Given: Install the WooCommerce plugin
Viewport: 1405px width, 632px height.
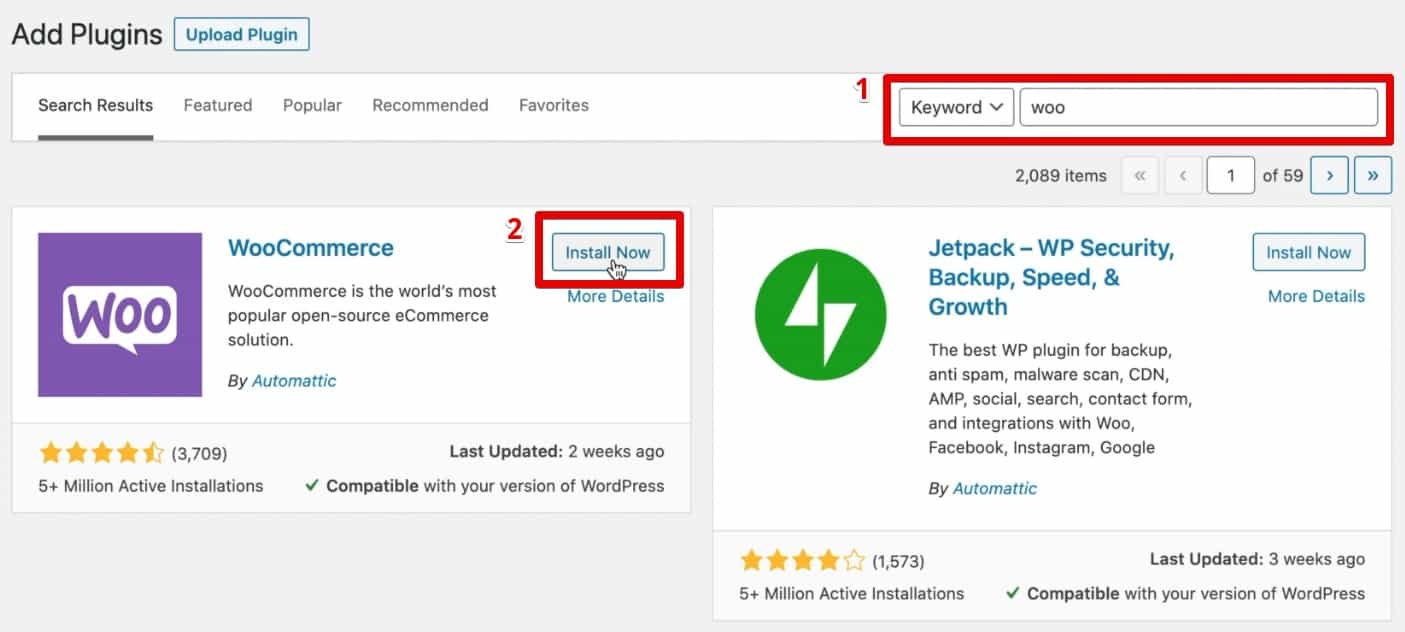Looking at the screenshot, I should point(607,252).
